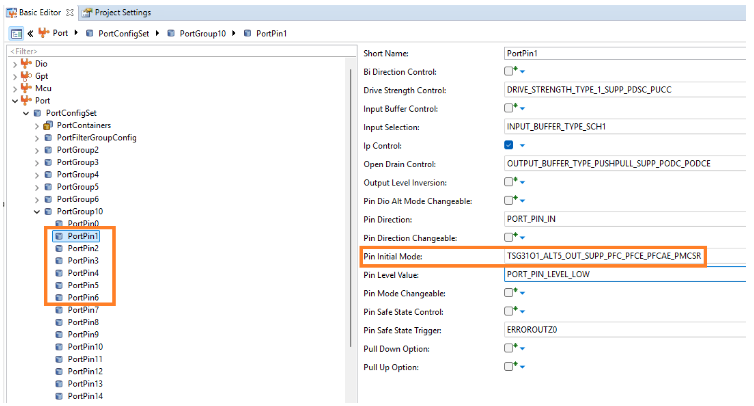The width and height of the screenshot is (754, 406).
Task: Click the PortContainers folder icon
Action: (x=48, y=125)
